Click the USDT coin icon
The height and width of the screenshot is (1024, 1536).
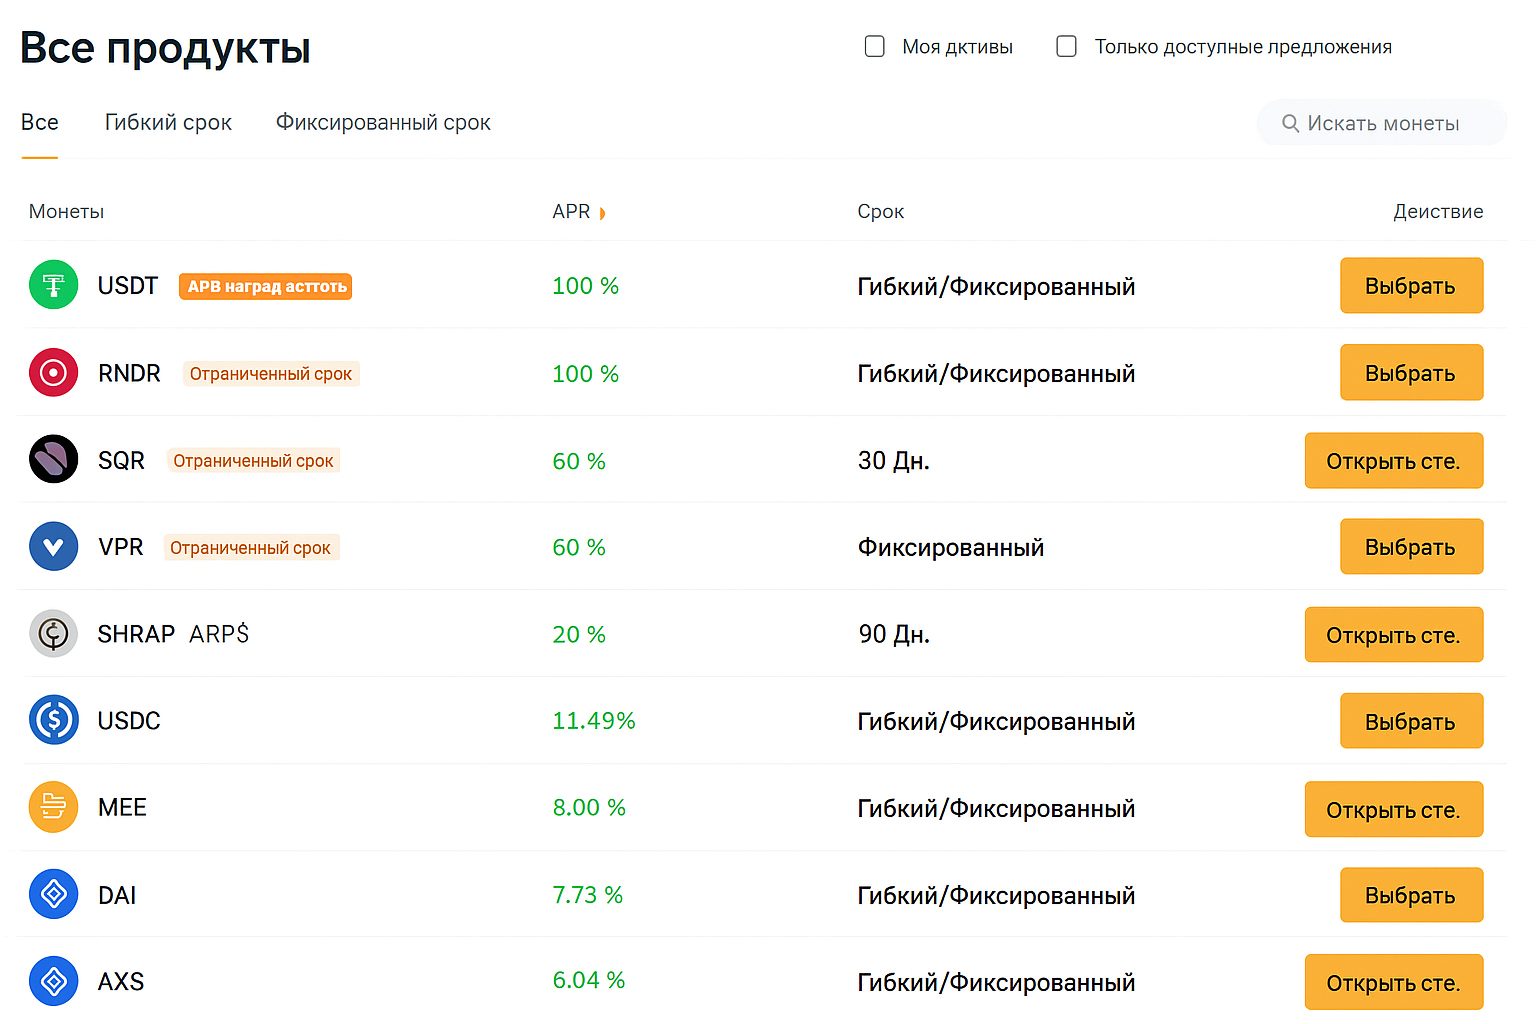[54, 285]
